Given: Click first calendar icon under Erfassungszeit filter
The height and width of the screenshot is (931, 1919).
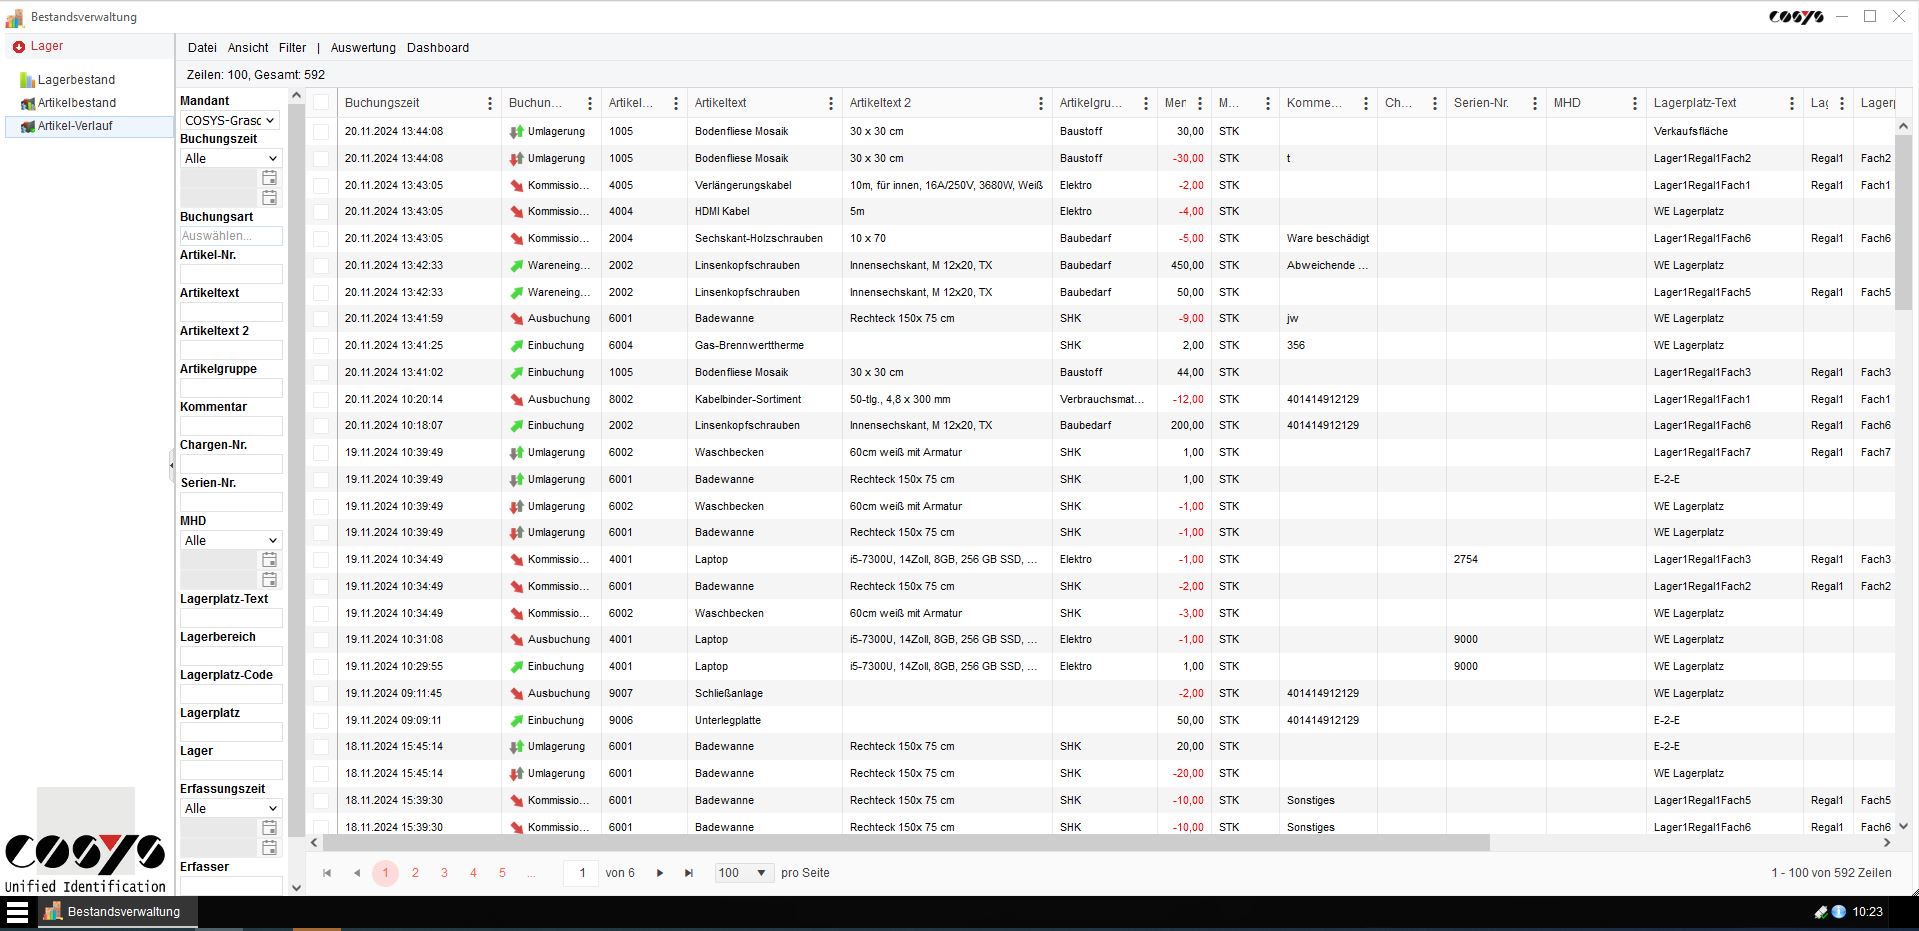Looking at the screenshot, I should [x=270, y=828].
